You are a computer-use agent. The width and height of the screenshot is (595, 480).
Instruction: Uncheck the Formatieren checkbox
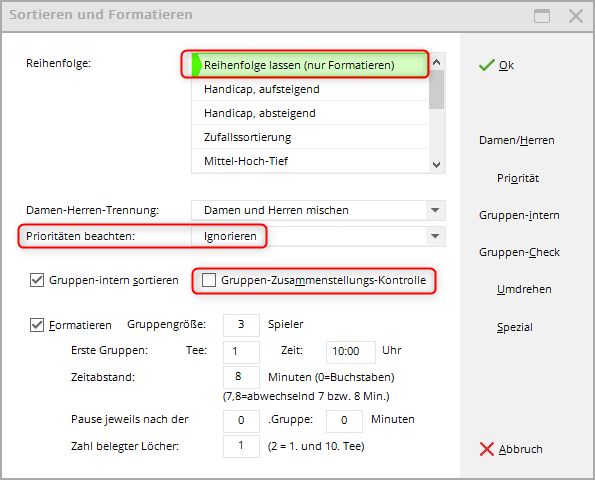[x=37, y=325]
